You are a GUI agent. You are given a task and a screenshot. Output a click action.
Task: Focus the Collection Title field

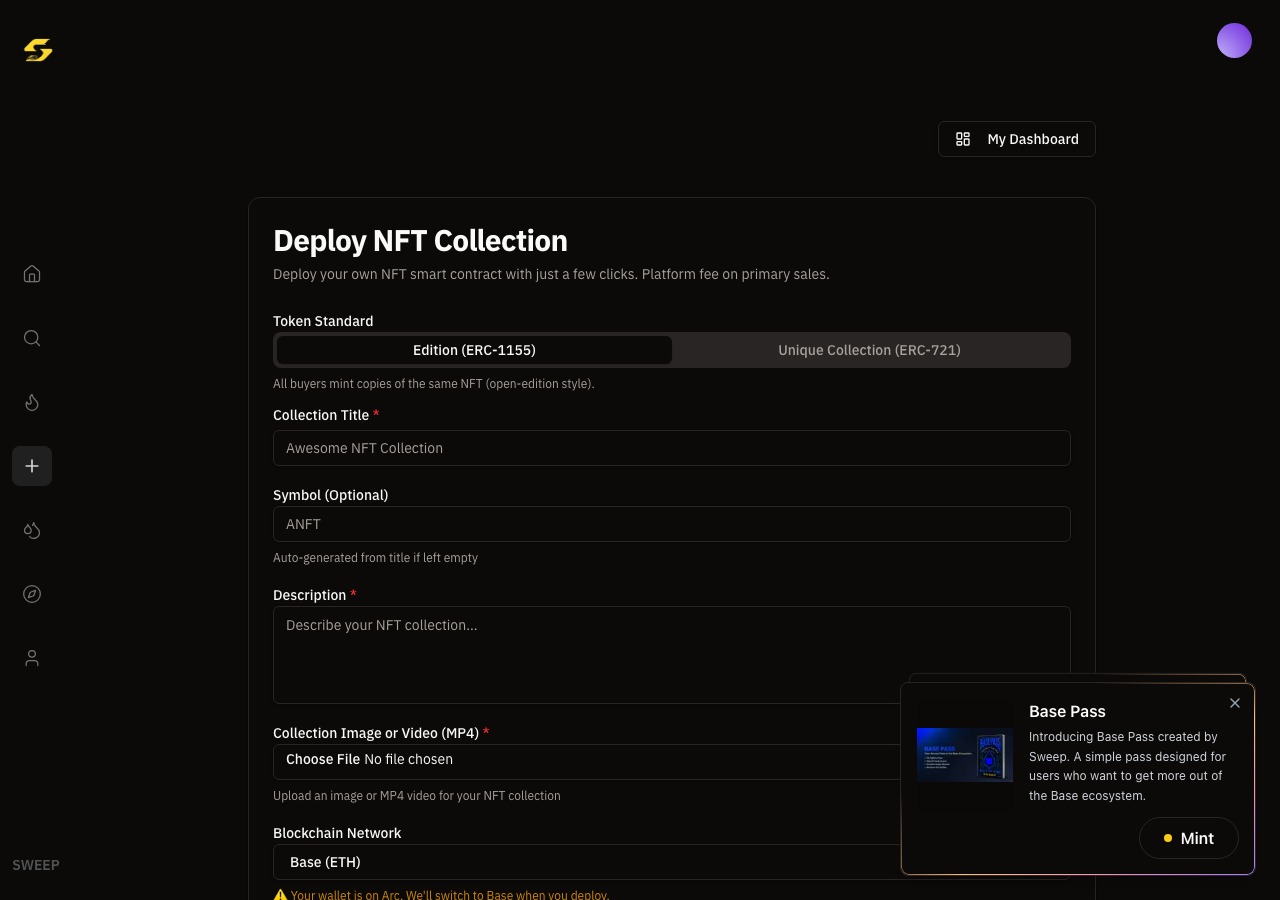coord(672,448)
